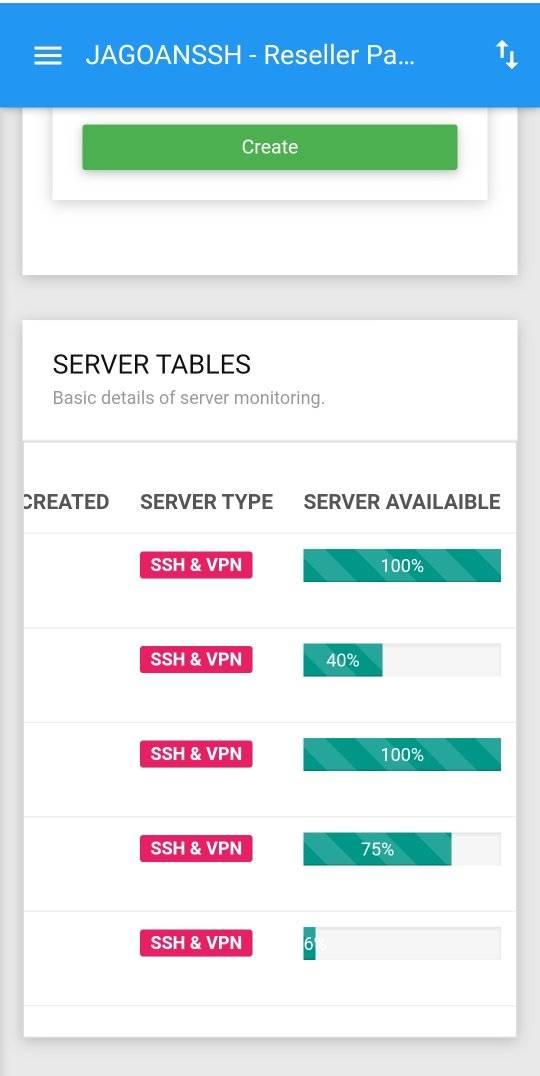540x1076 pixels.
Task: Select the second row SSH & VPN badge
Action: [x=196, y=659]
